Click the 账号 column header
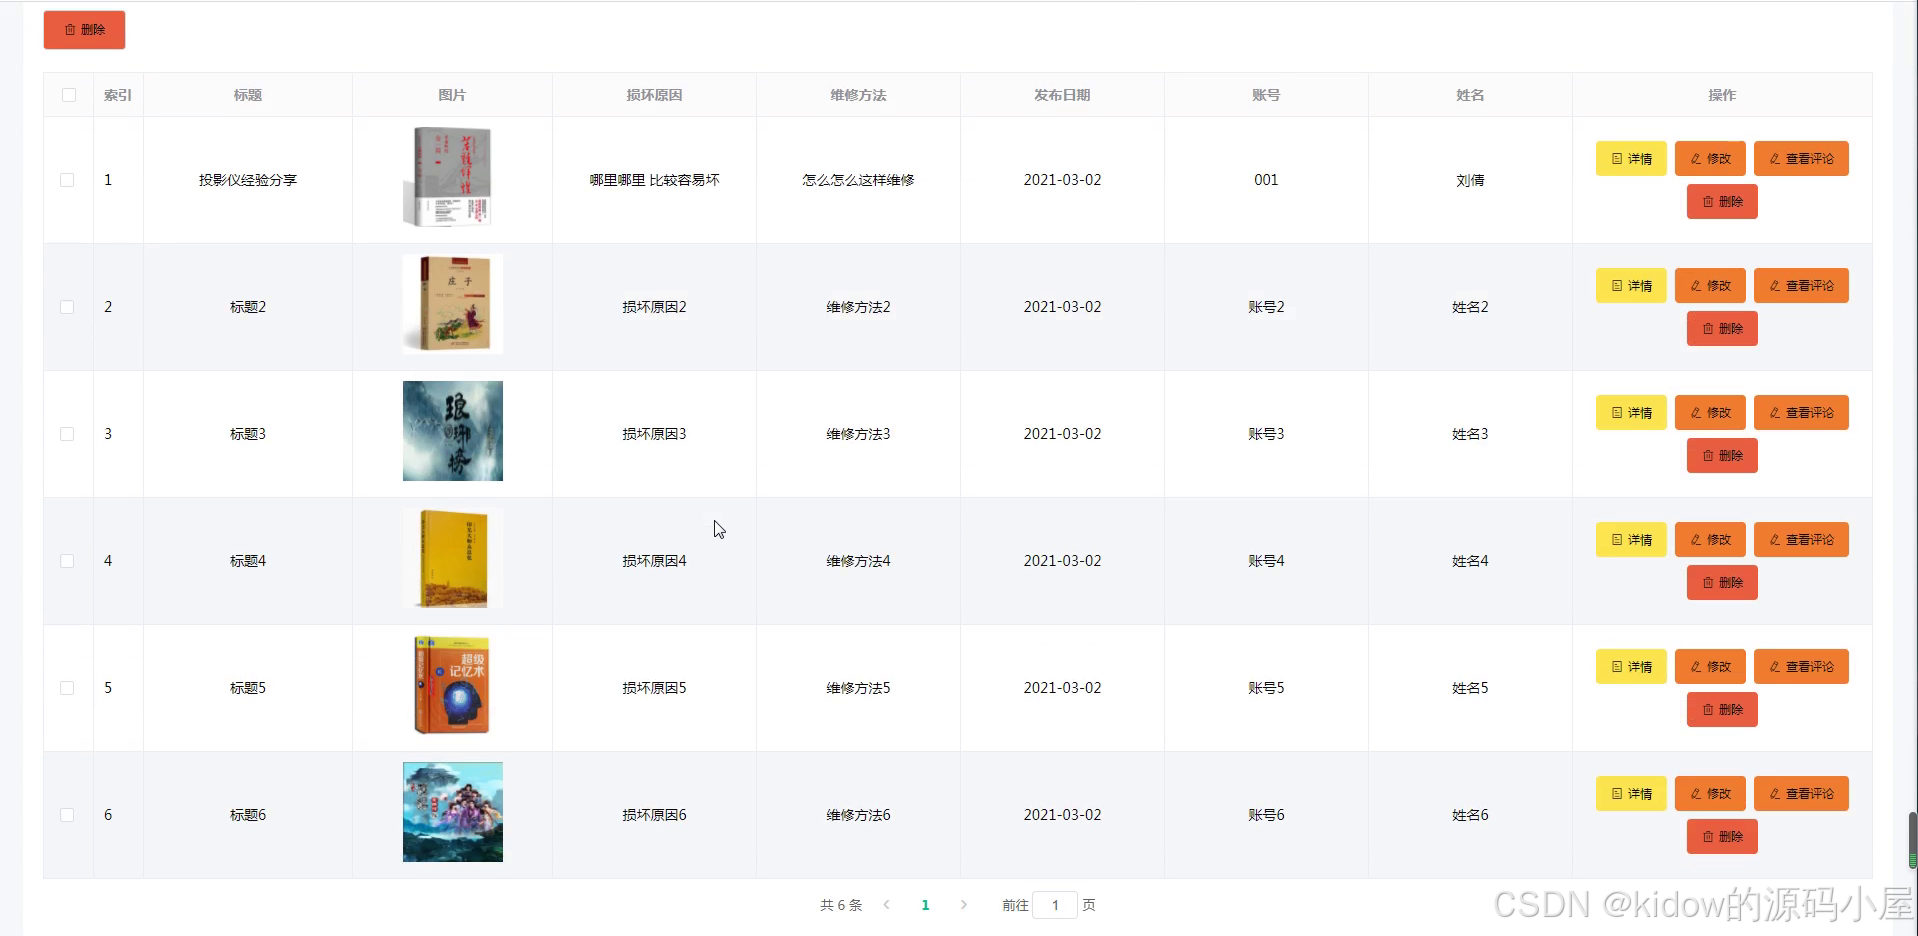This screenshot has width=1918, height=936. (1266, 95)
